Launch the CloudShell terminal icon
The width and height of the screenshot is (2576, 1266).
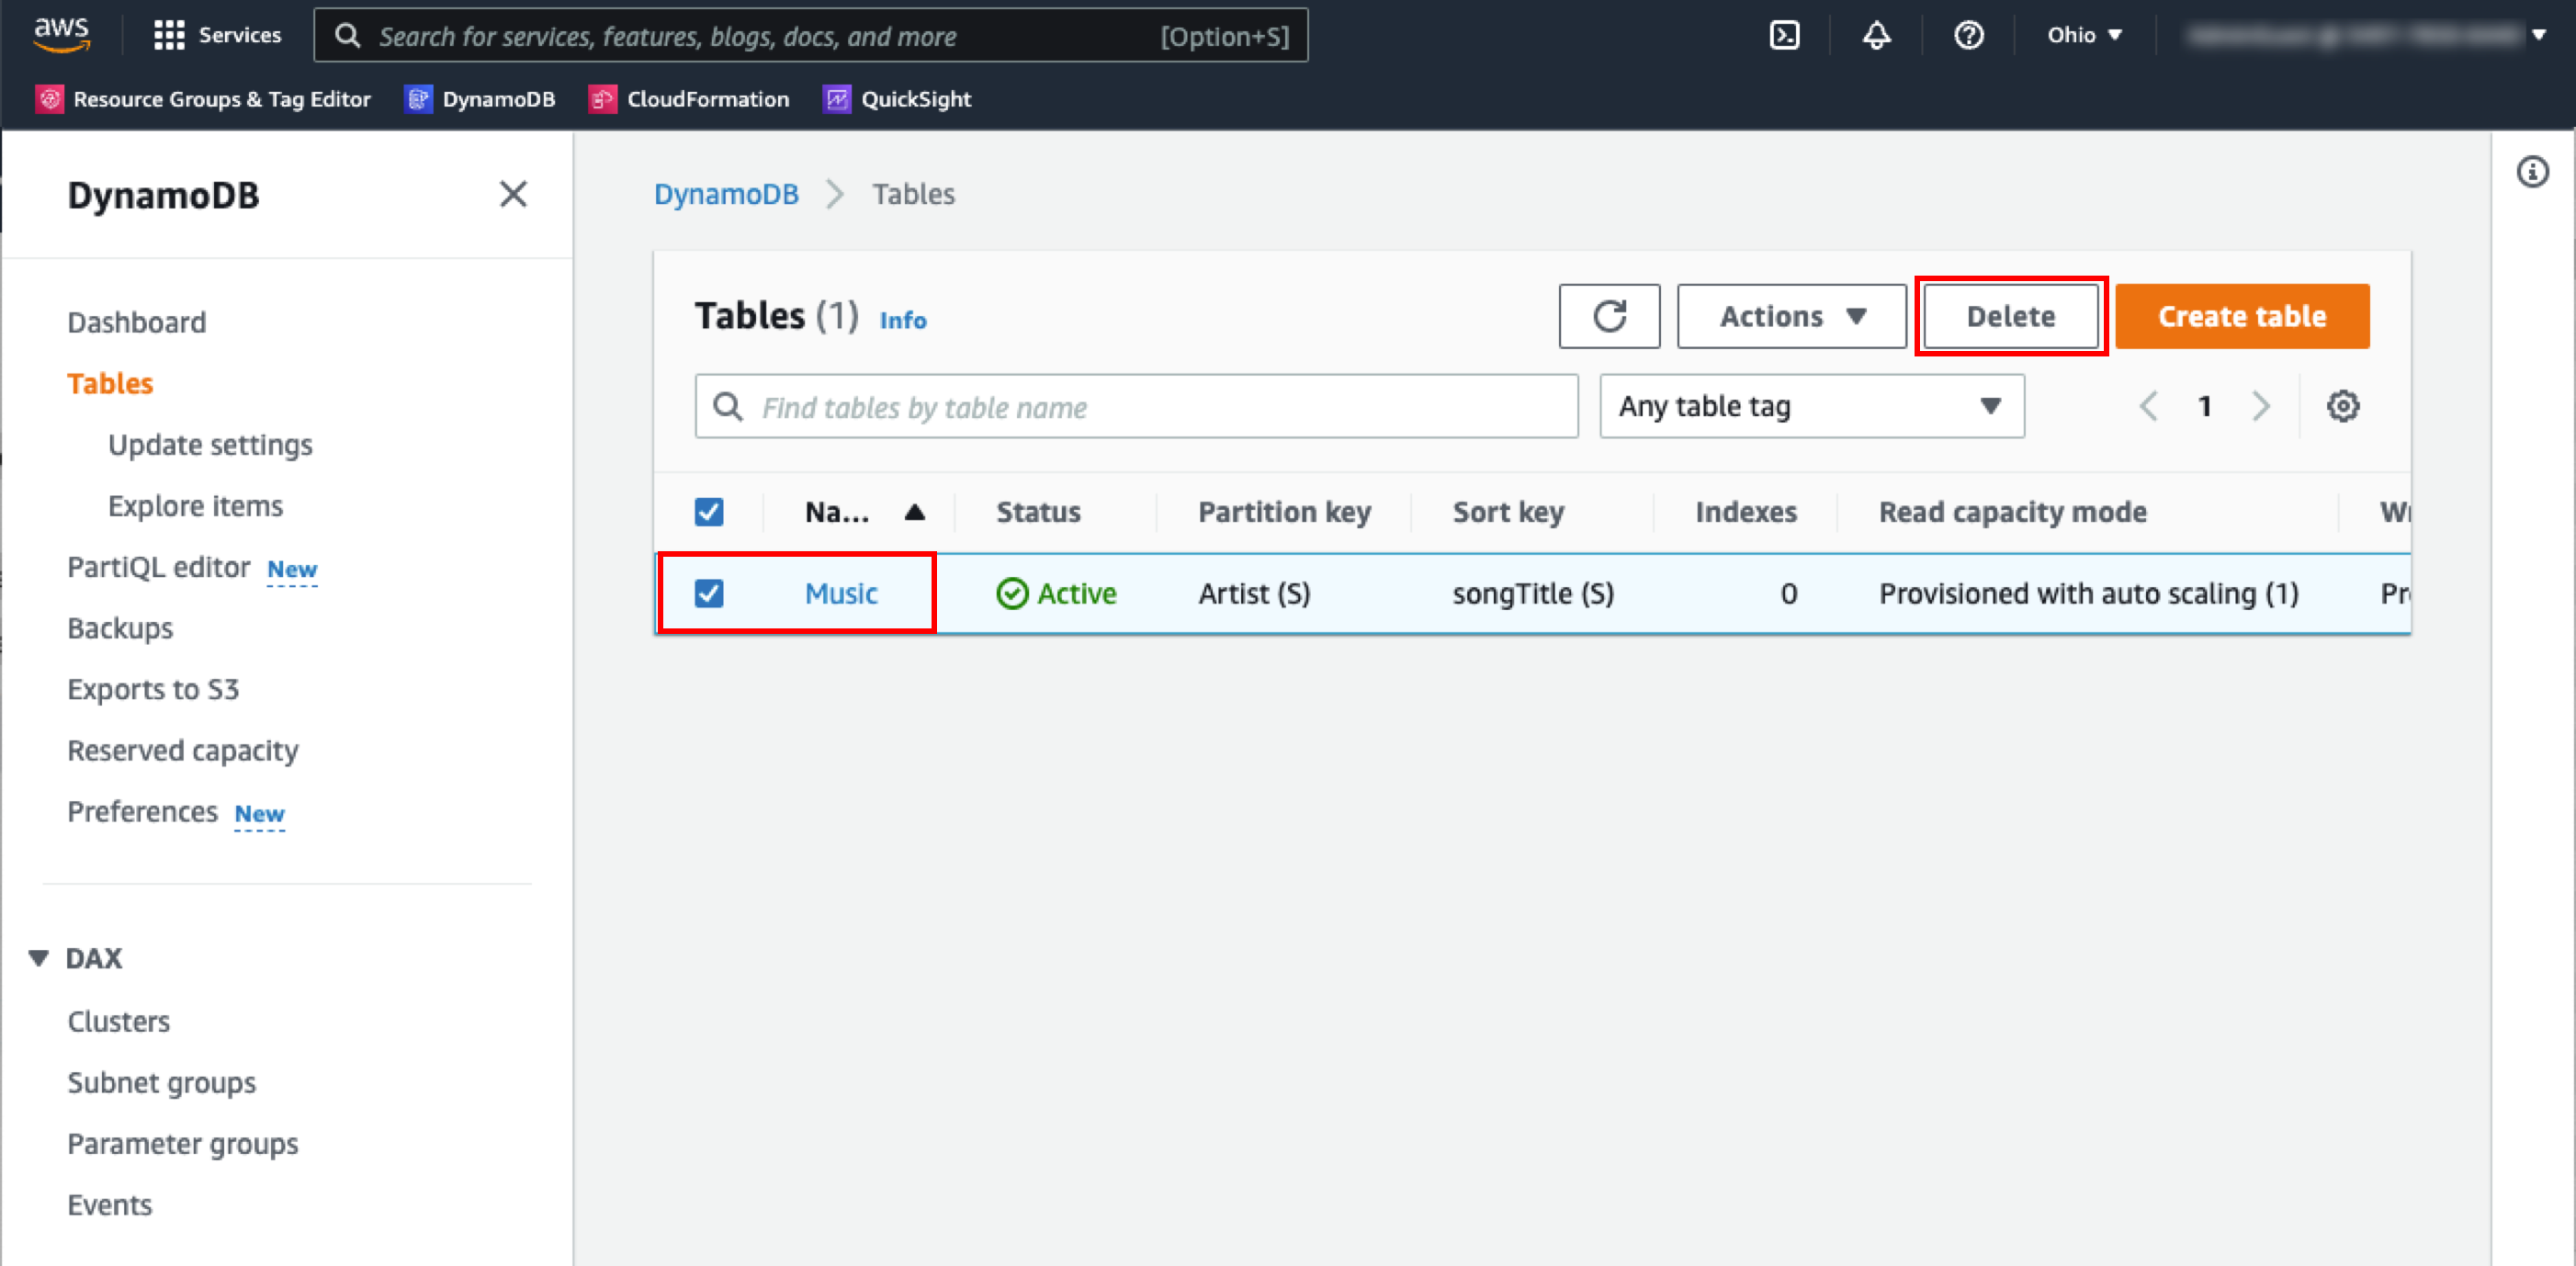[x=1785, y=35]
